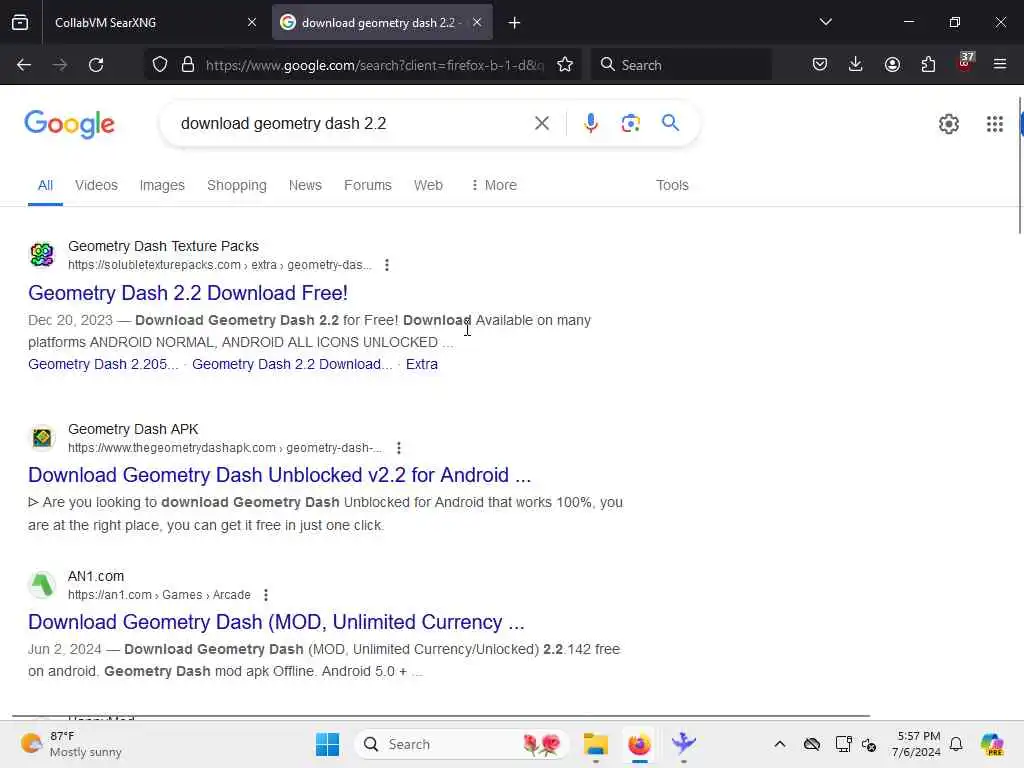
Task: Switch to Images results
Action: click(162, 185)
